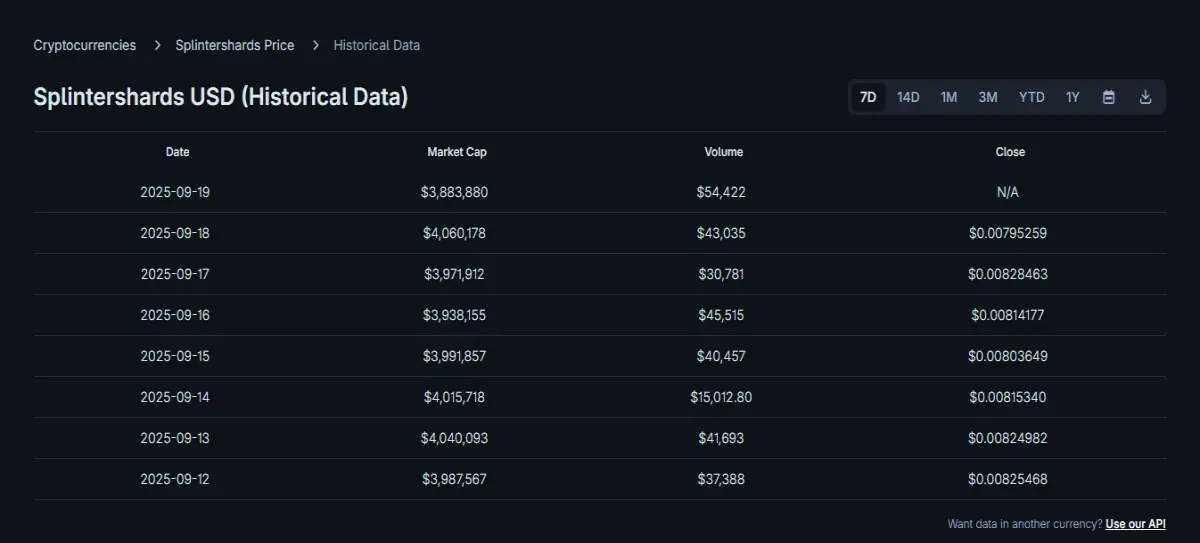This screenshot has height=543, width=1200.
Task: Click the Close column header
Action: 1010,152
